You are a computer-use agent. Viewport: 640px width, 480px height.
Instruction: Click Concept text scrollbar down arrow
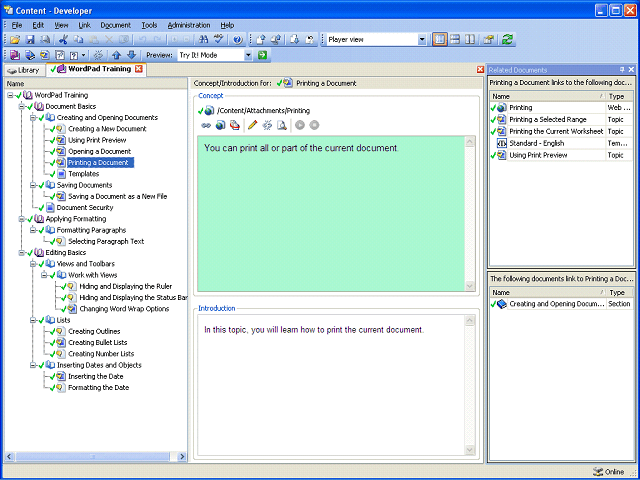470,286
